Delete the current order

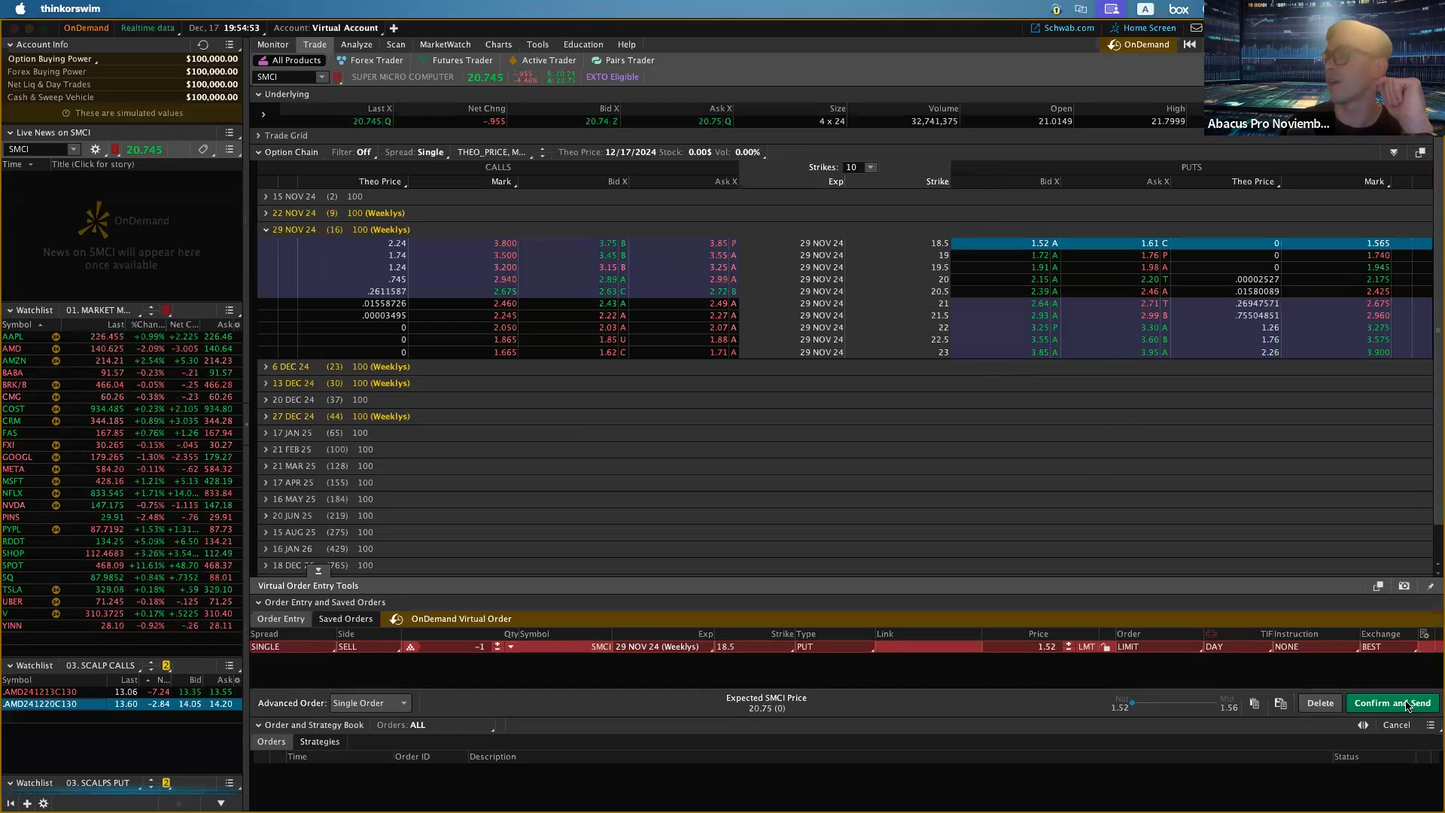pos(1319,703)
